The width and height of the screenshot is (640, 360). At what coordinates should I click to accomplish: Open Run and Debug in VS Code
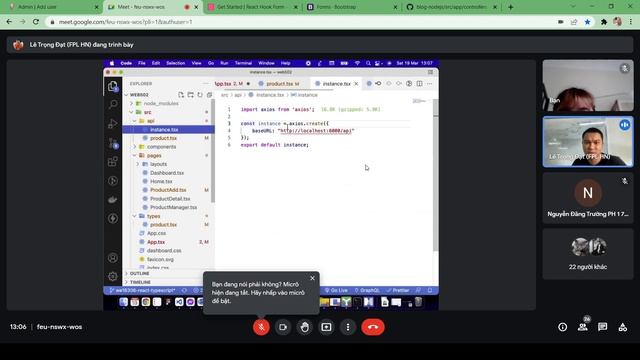(x=113, y=123)
